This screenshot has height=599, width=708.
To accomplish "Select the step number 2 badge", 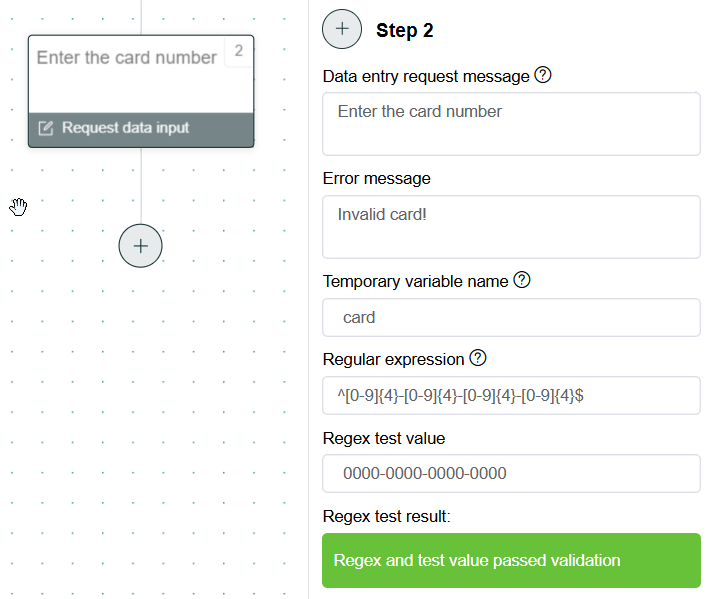I will (x=239, y=51).
